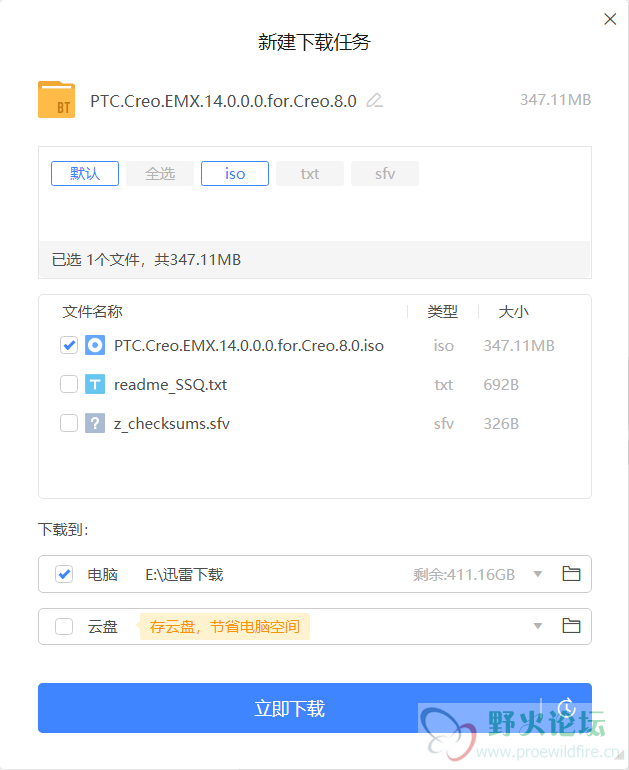The image size is (629, 770).
Task: Expand the 电脑 download path dropdown
Action: [x=538, y=574]
